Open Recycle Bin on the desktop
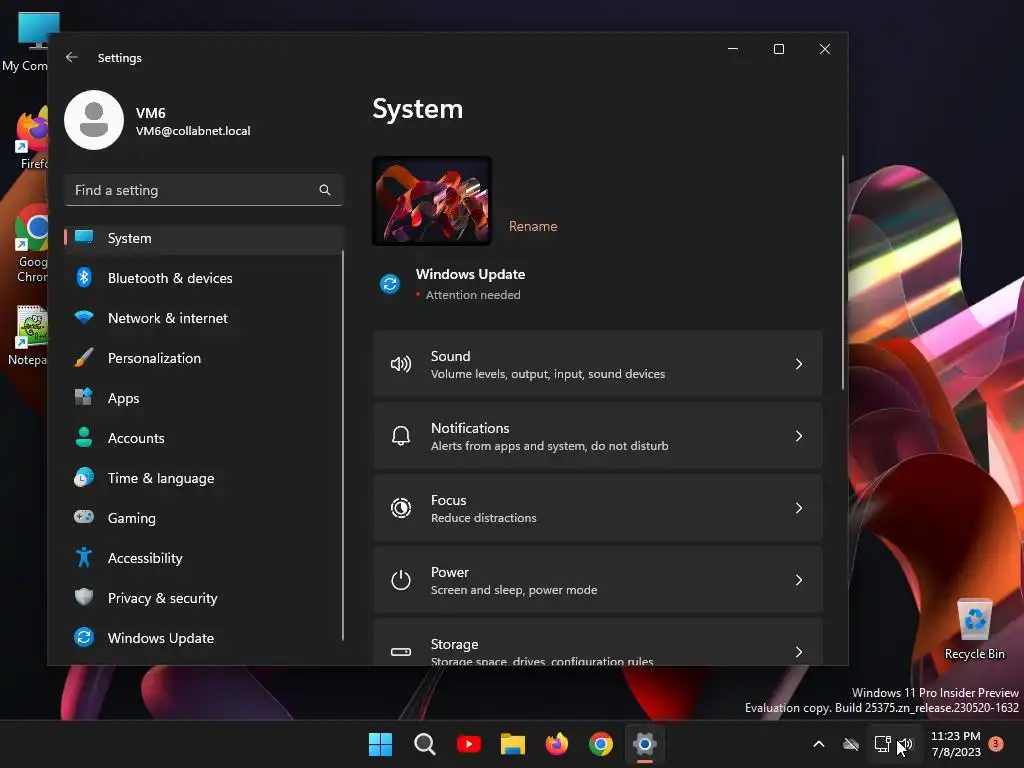 974,628
